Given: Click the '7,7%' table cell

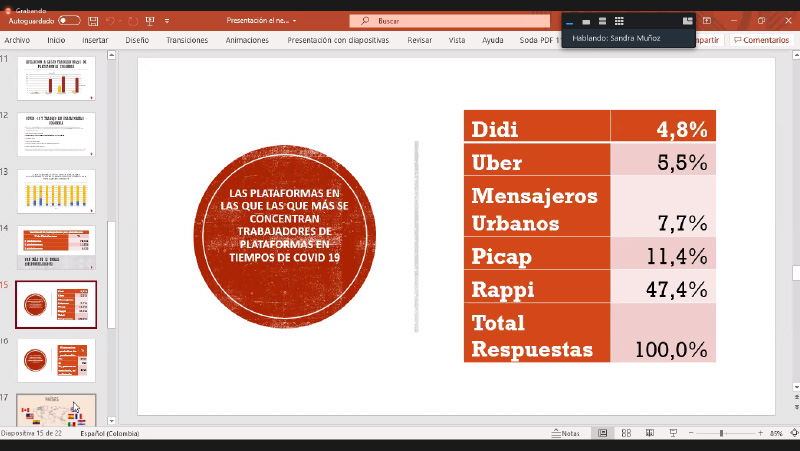Looking at the screenshot, I should click(663, 206).
